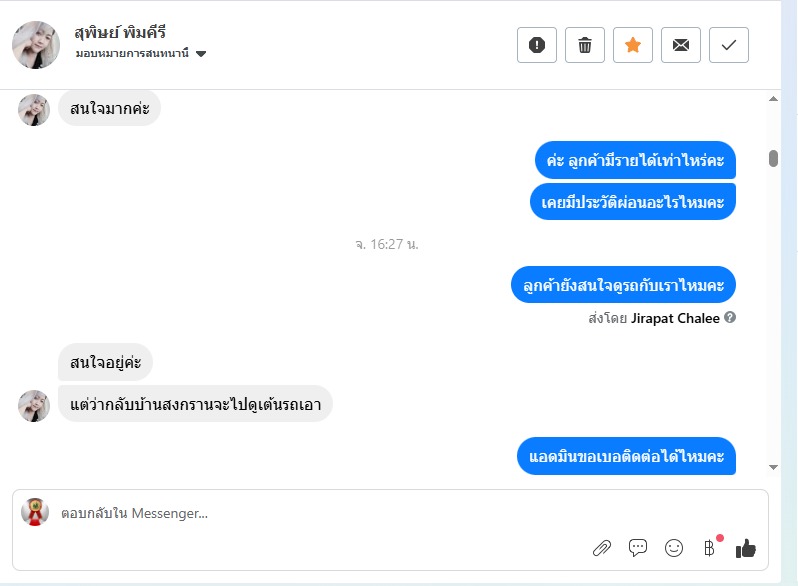
Task: Click in the Messenger reply input field
Action: point(390,513)
